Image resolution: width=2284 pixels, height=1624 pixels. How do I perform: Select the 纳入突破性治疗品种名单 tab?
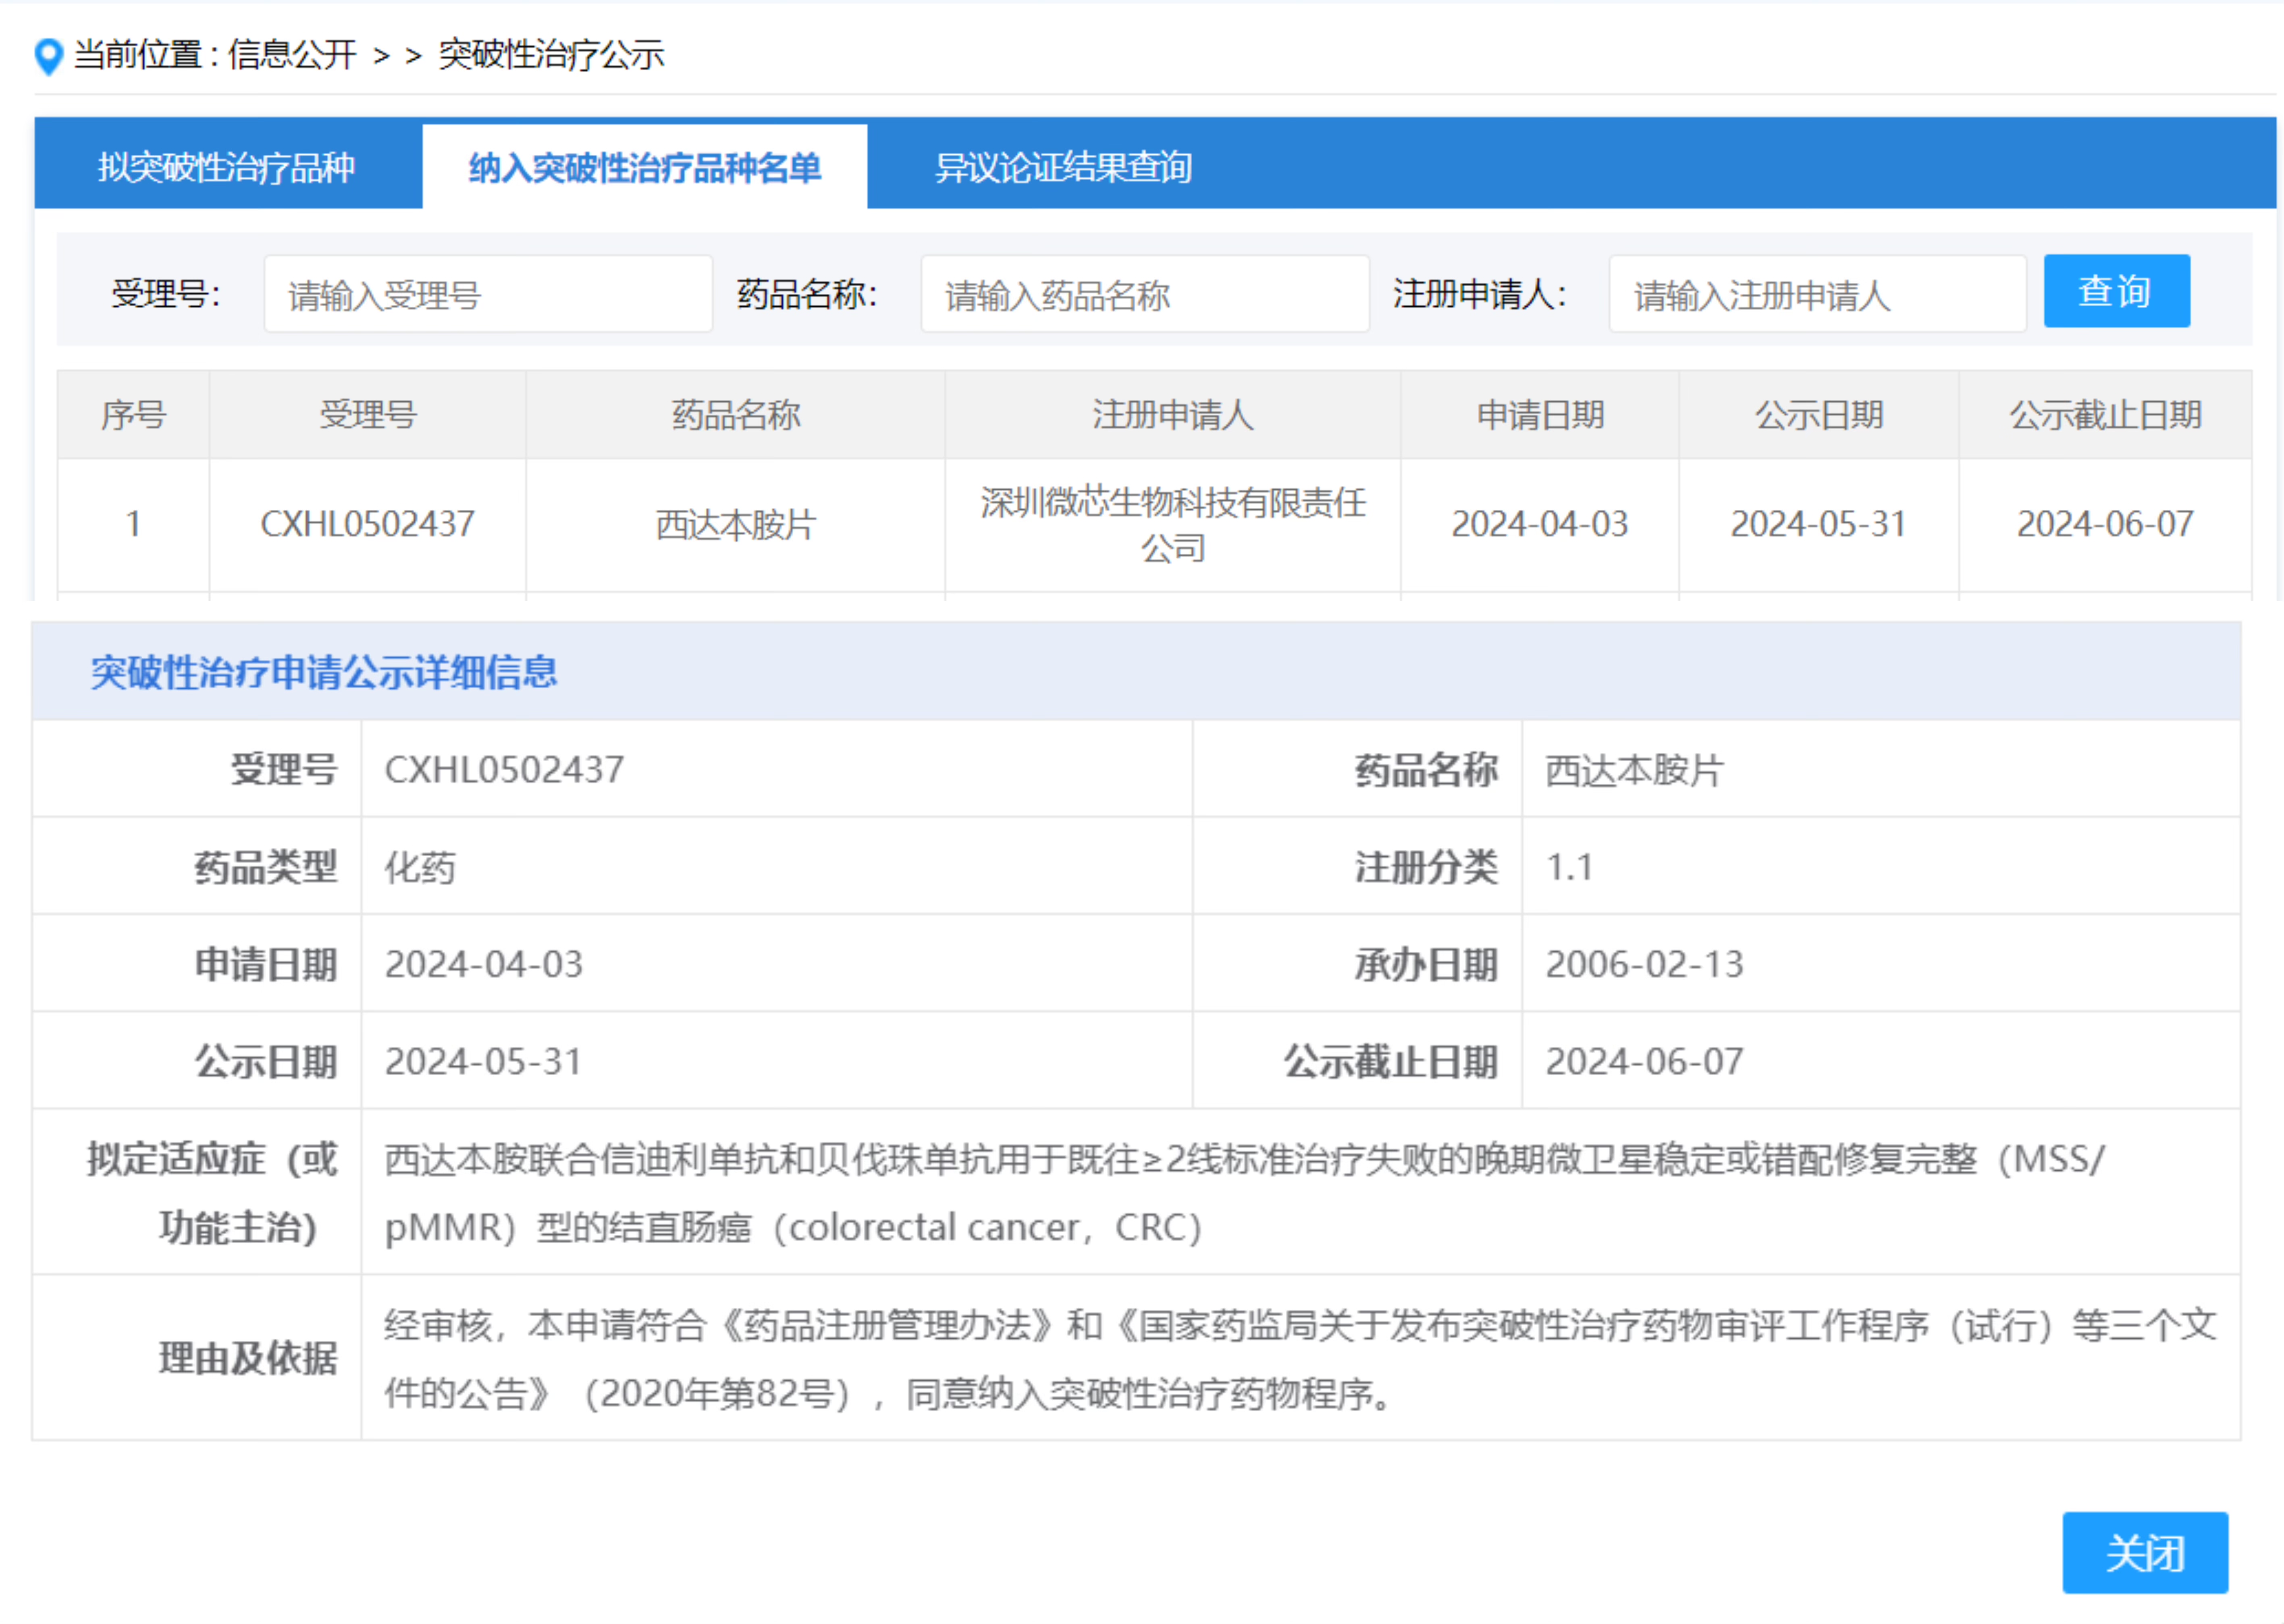click(x=644, y=167)
